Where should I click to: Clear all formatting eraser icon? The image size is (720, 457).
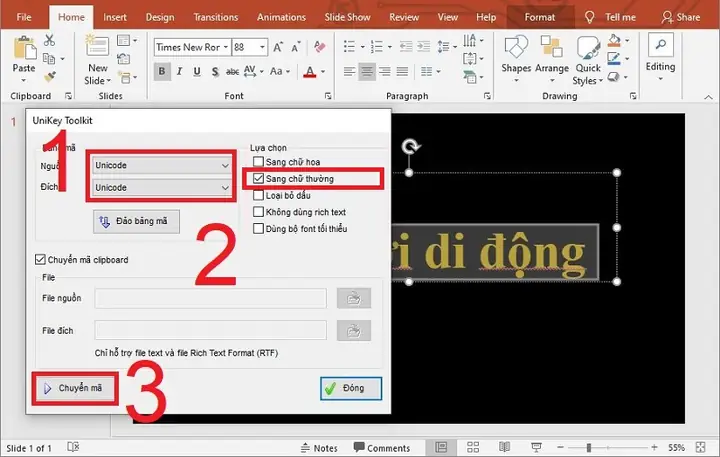pos(319,47)
